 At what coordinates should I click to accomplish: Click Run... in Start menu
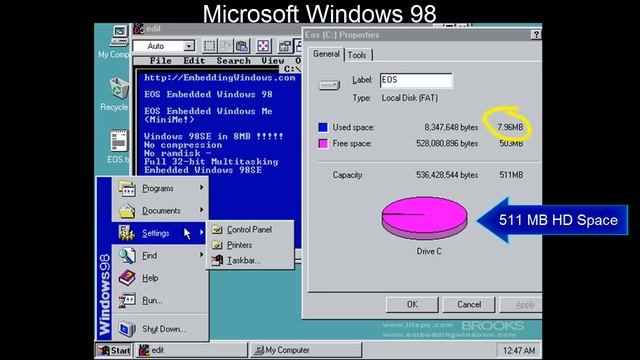[x=160, y=300]
